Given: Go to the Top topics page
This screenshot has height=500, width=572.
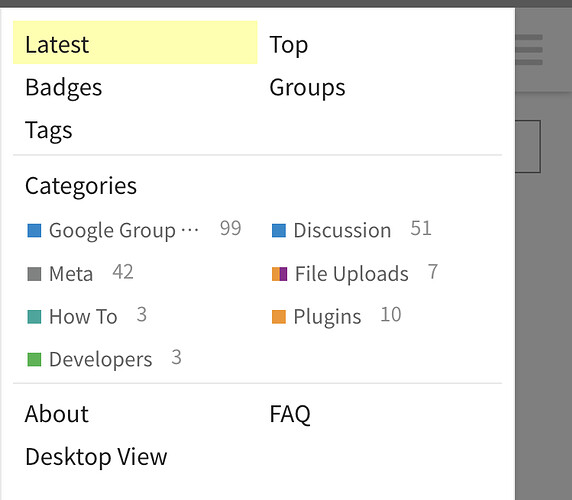Looking at the screenshot, I should point(289,45).
